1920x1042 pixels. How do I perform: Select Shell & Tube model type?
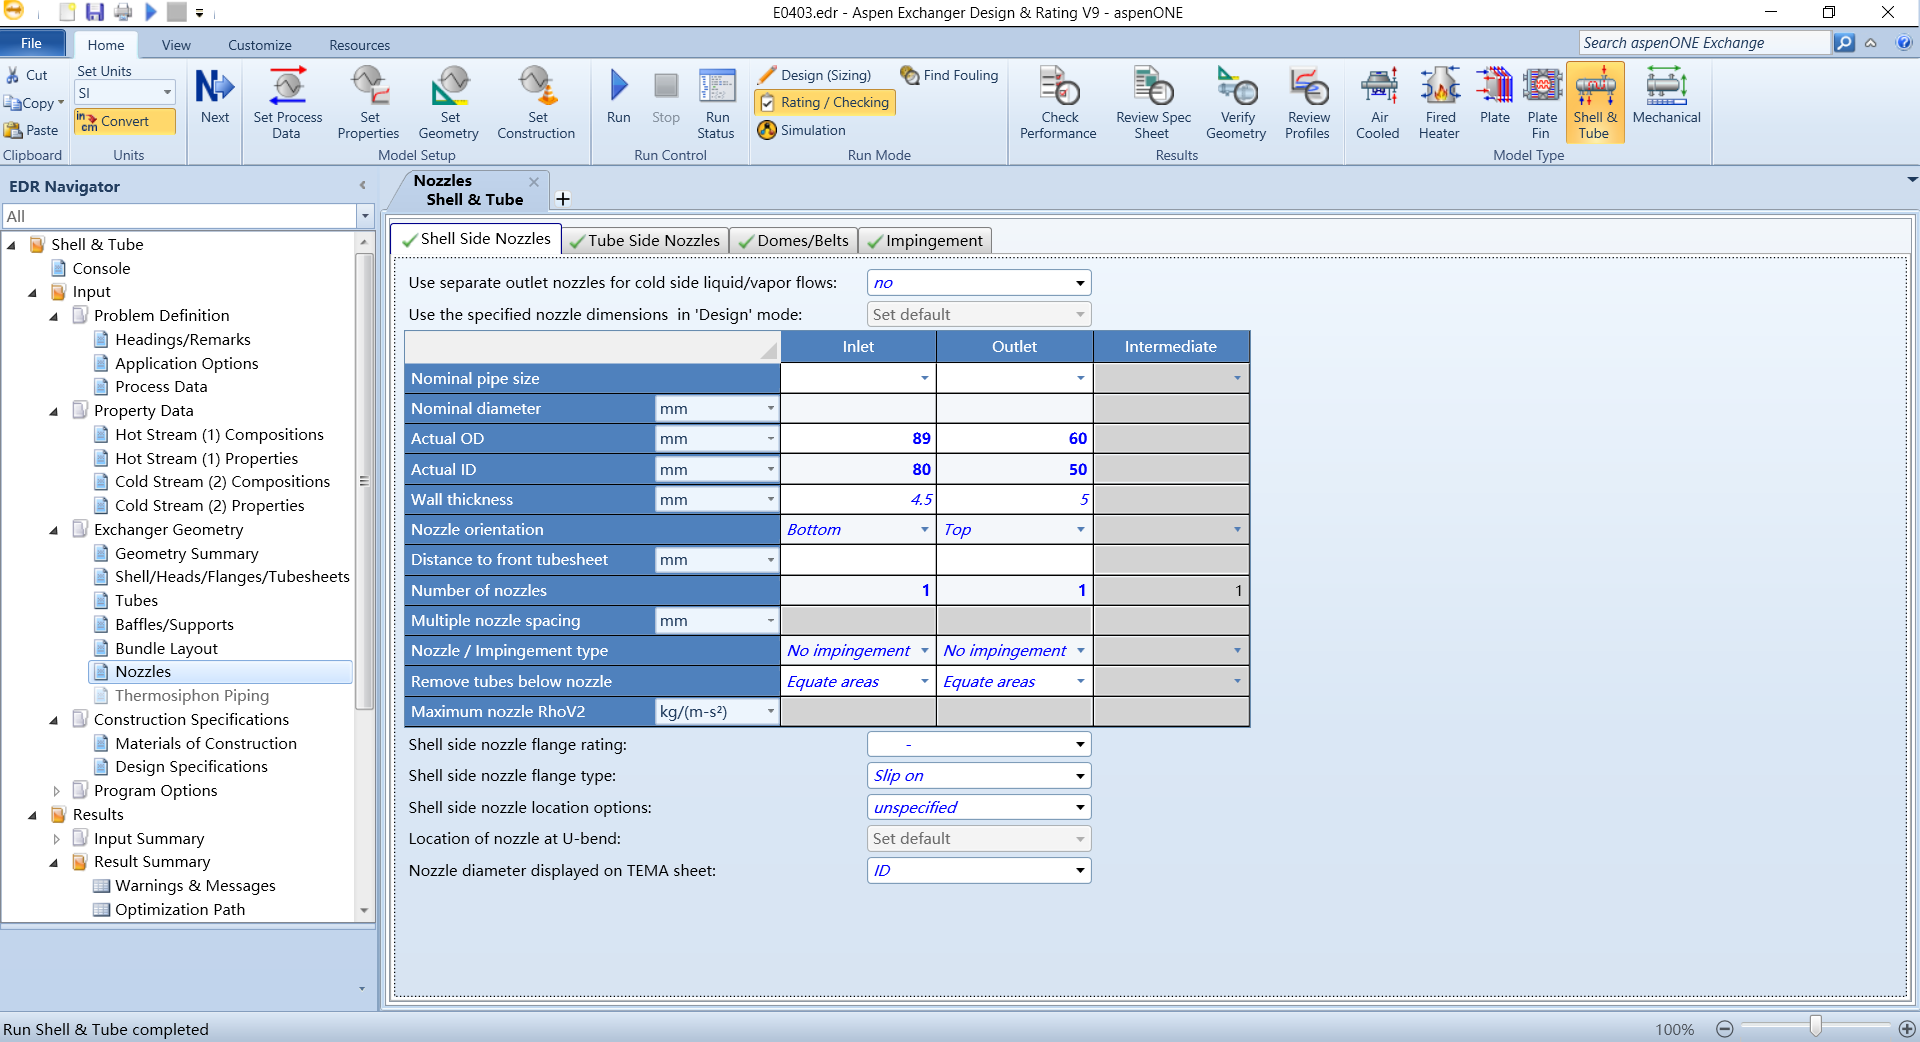[x=1595, y=103]
